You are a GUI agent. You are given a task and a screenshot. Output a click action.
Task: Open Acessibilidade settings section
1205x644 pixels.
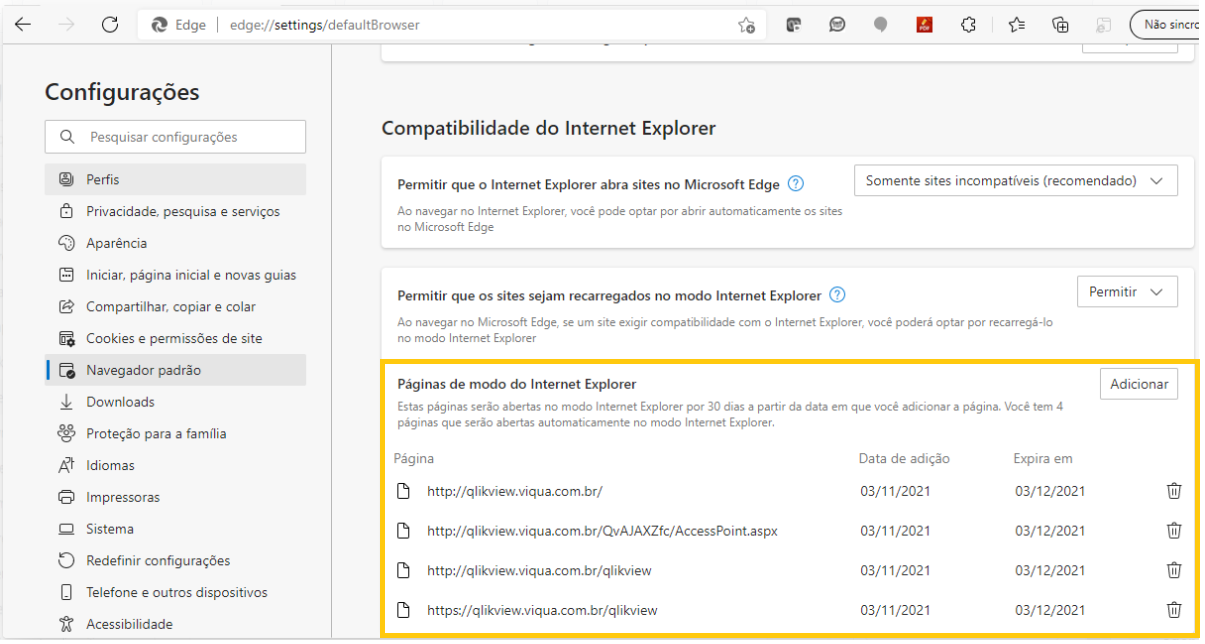point(175,624)
